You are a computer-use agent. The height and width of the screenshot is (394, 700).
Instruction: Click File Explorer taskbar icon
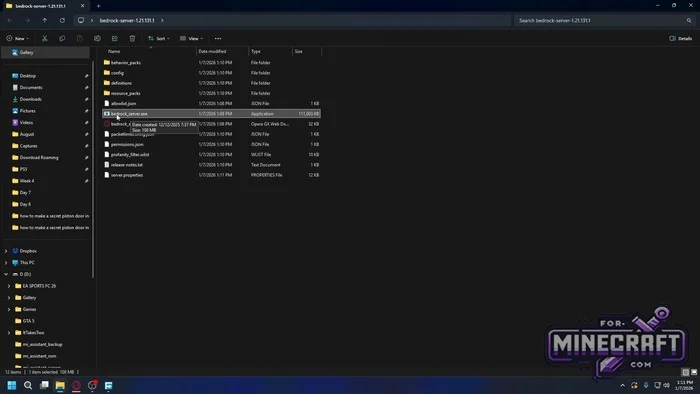point(60,385)
